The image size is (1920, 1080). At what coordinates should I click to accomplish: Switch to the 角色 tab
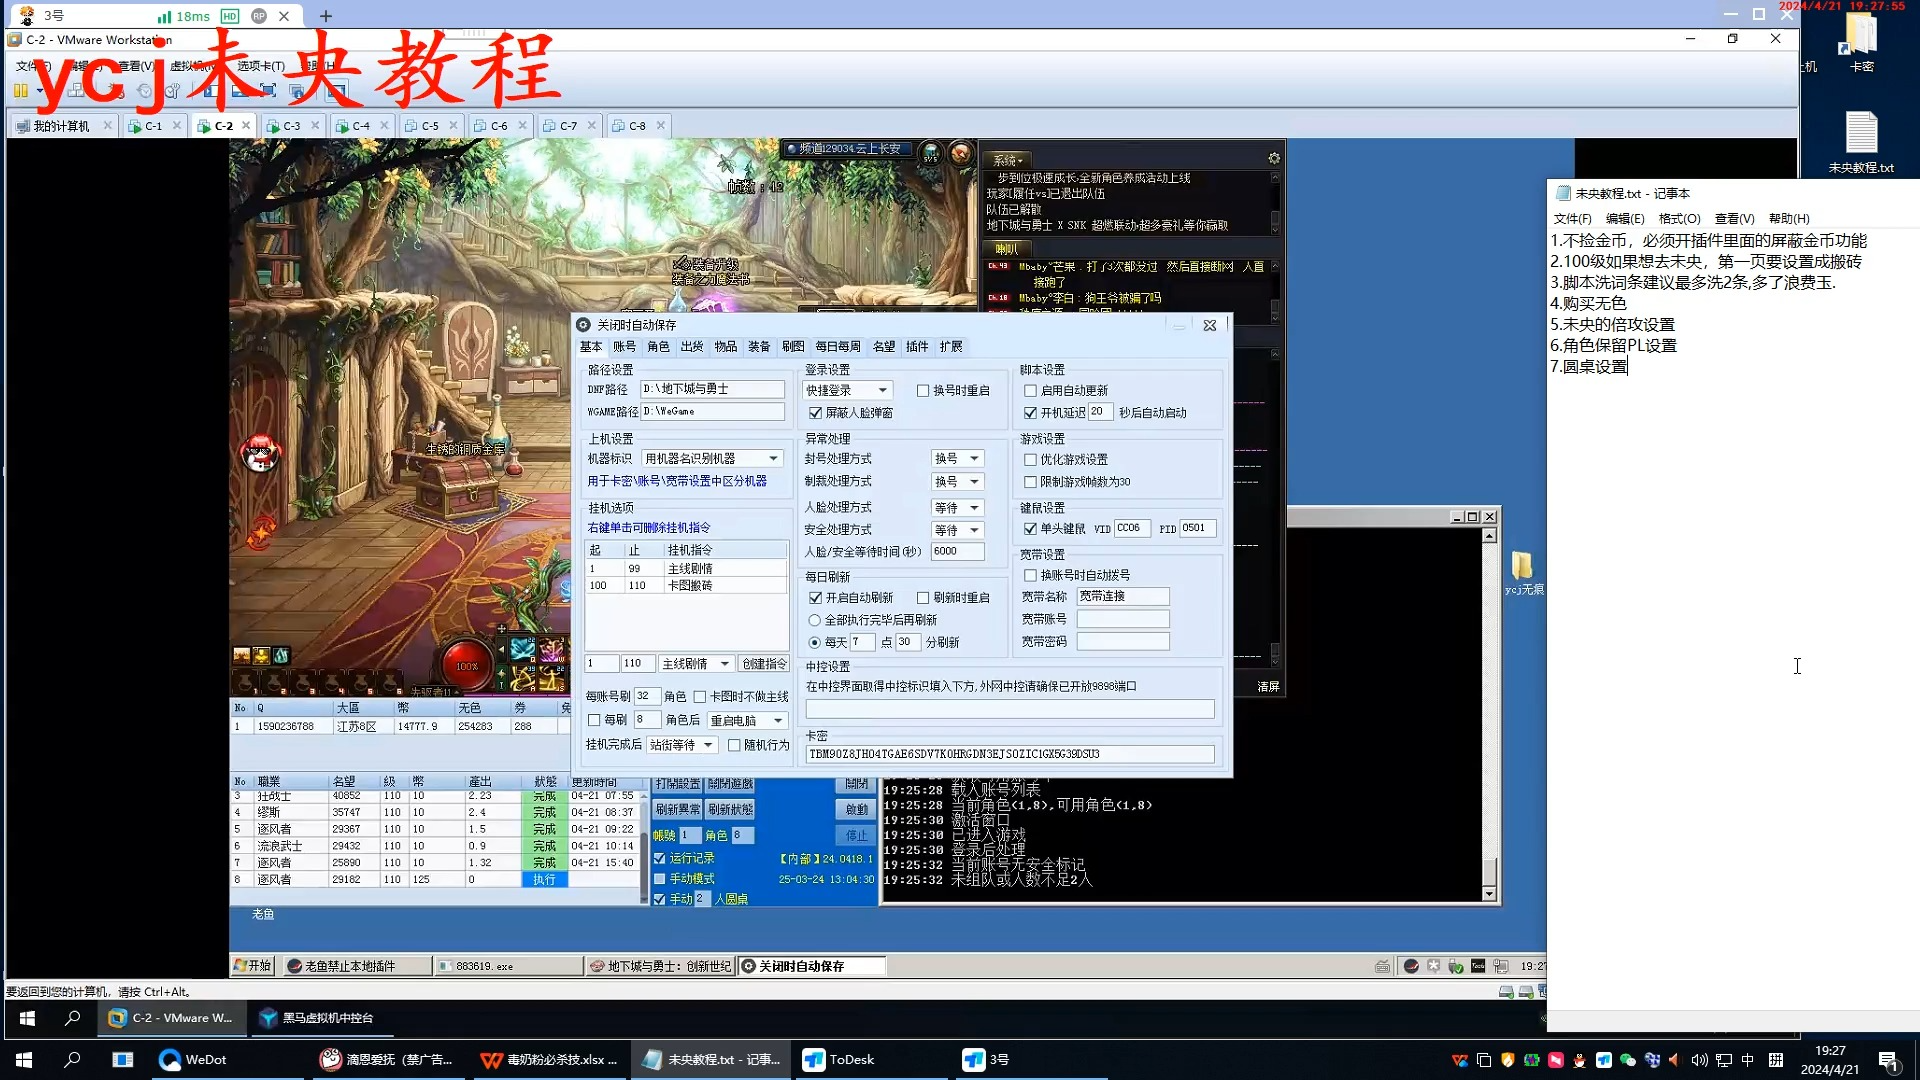coord(658,347)
